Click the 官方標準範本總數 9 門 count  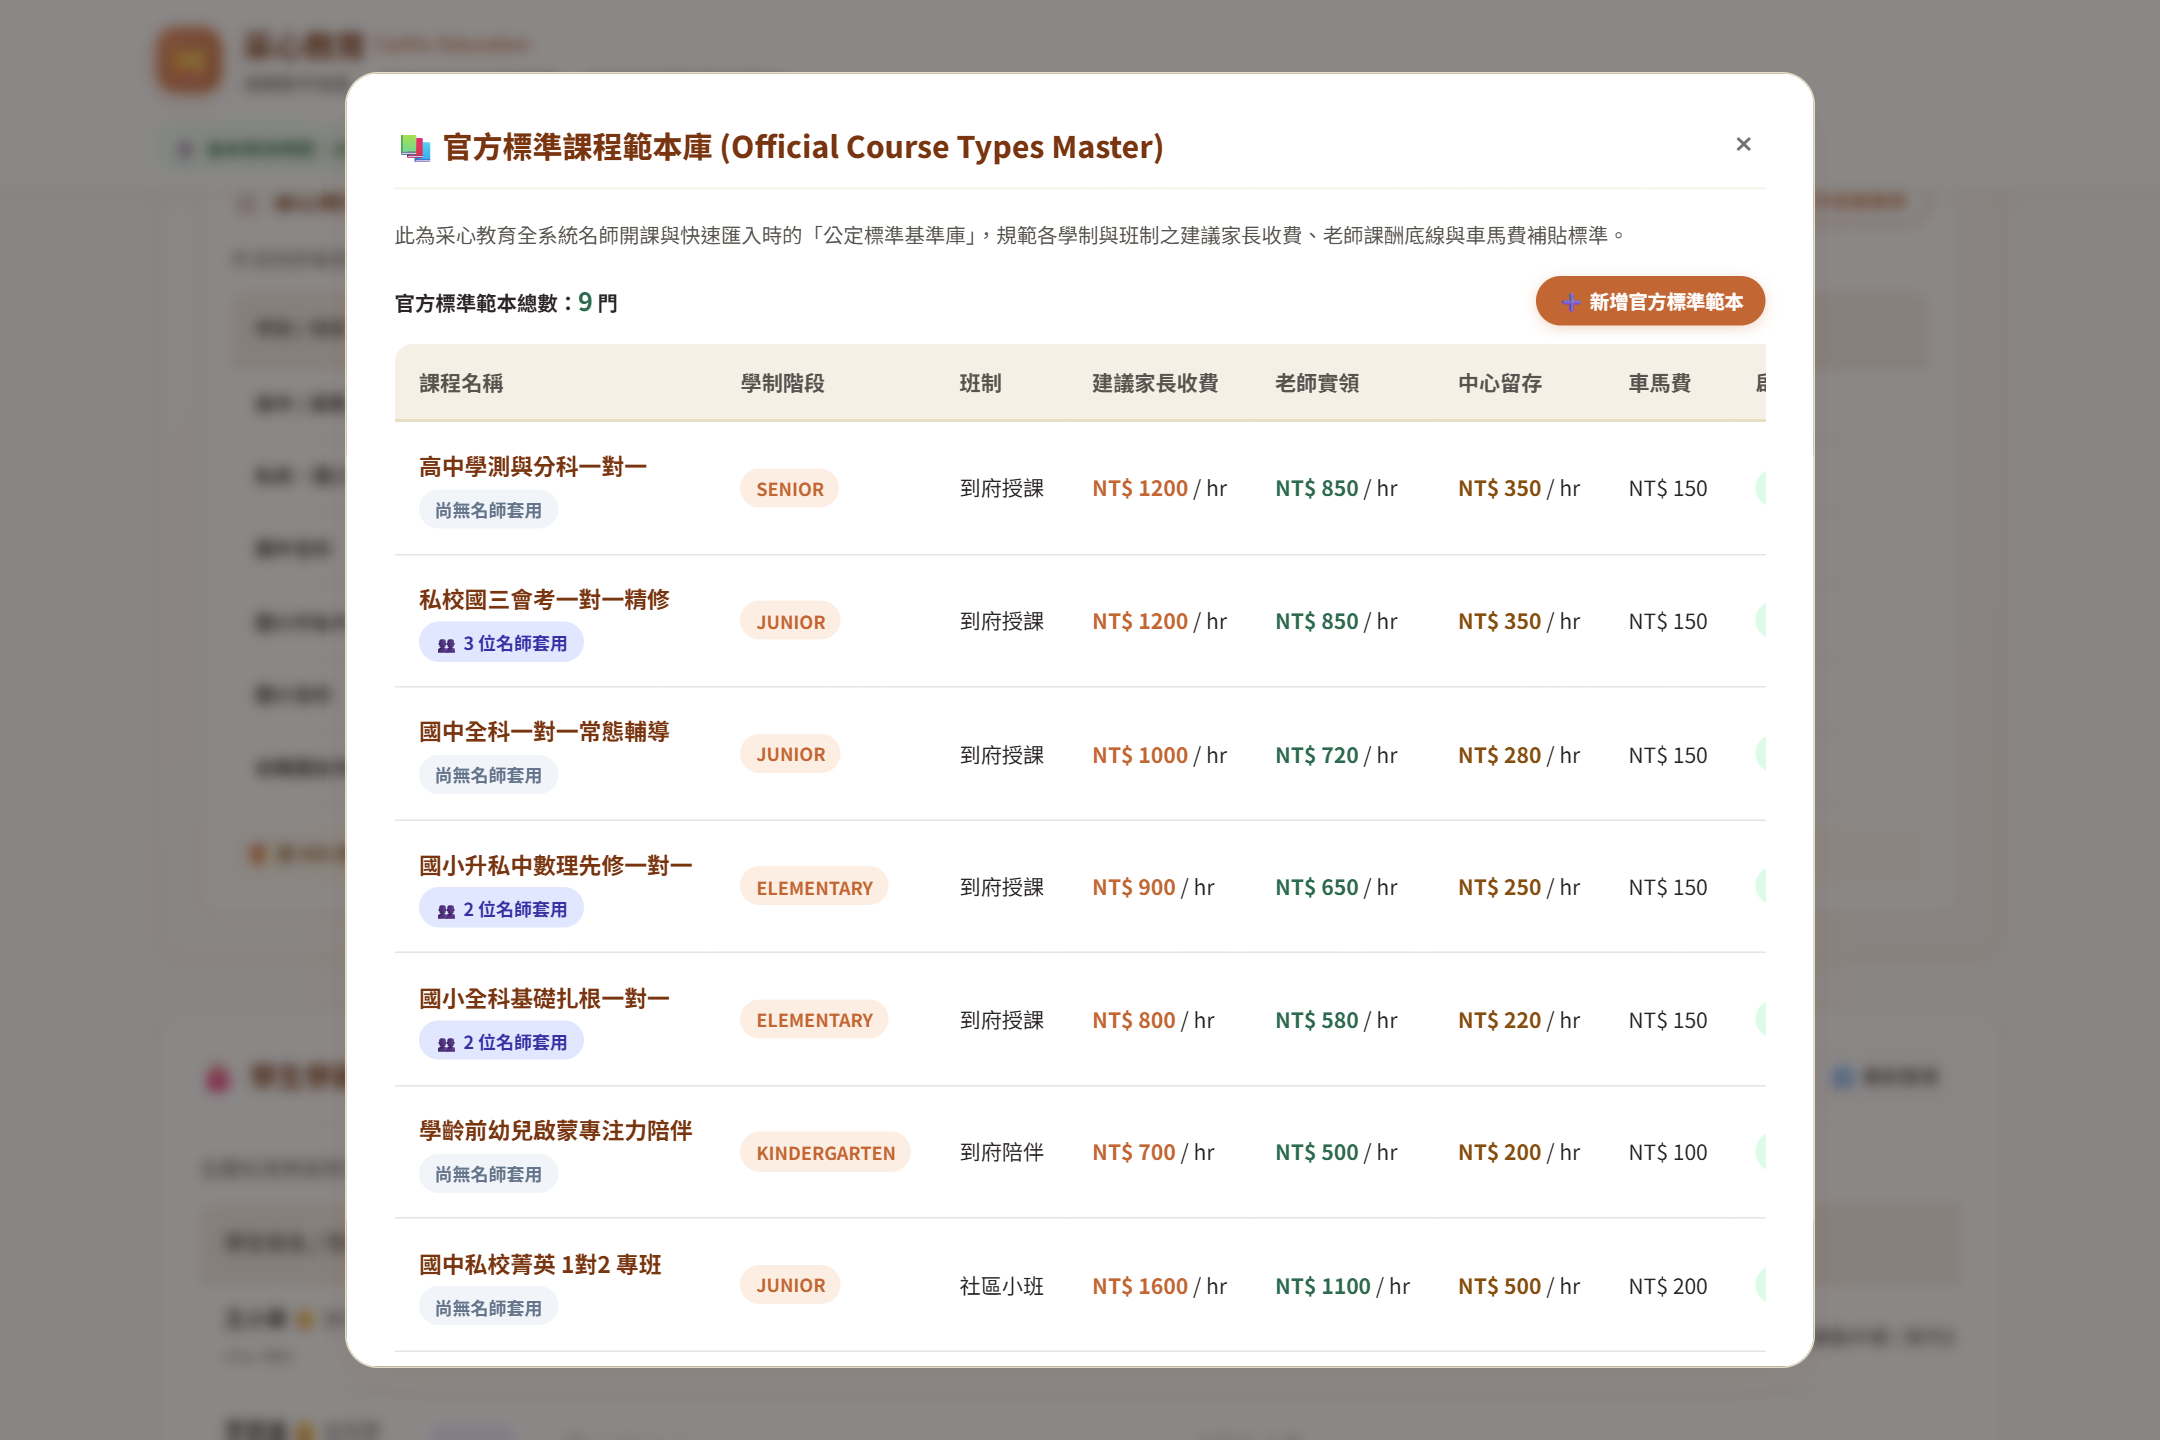click(506, 302)
